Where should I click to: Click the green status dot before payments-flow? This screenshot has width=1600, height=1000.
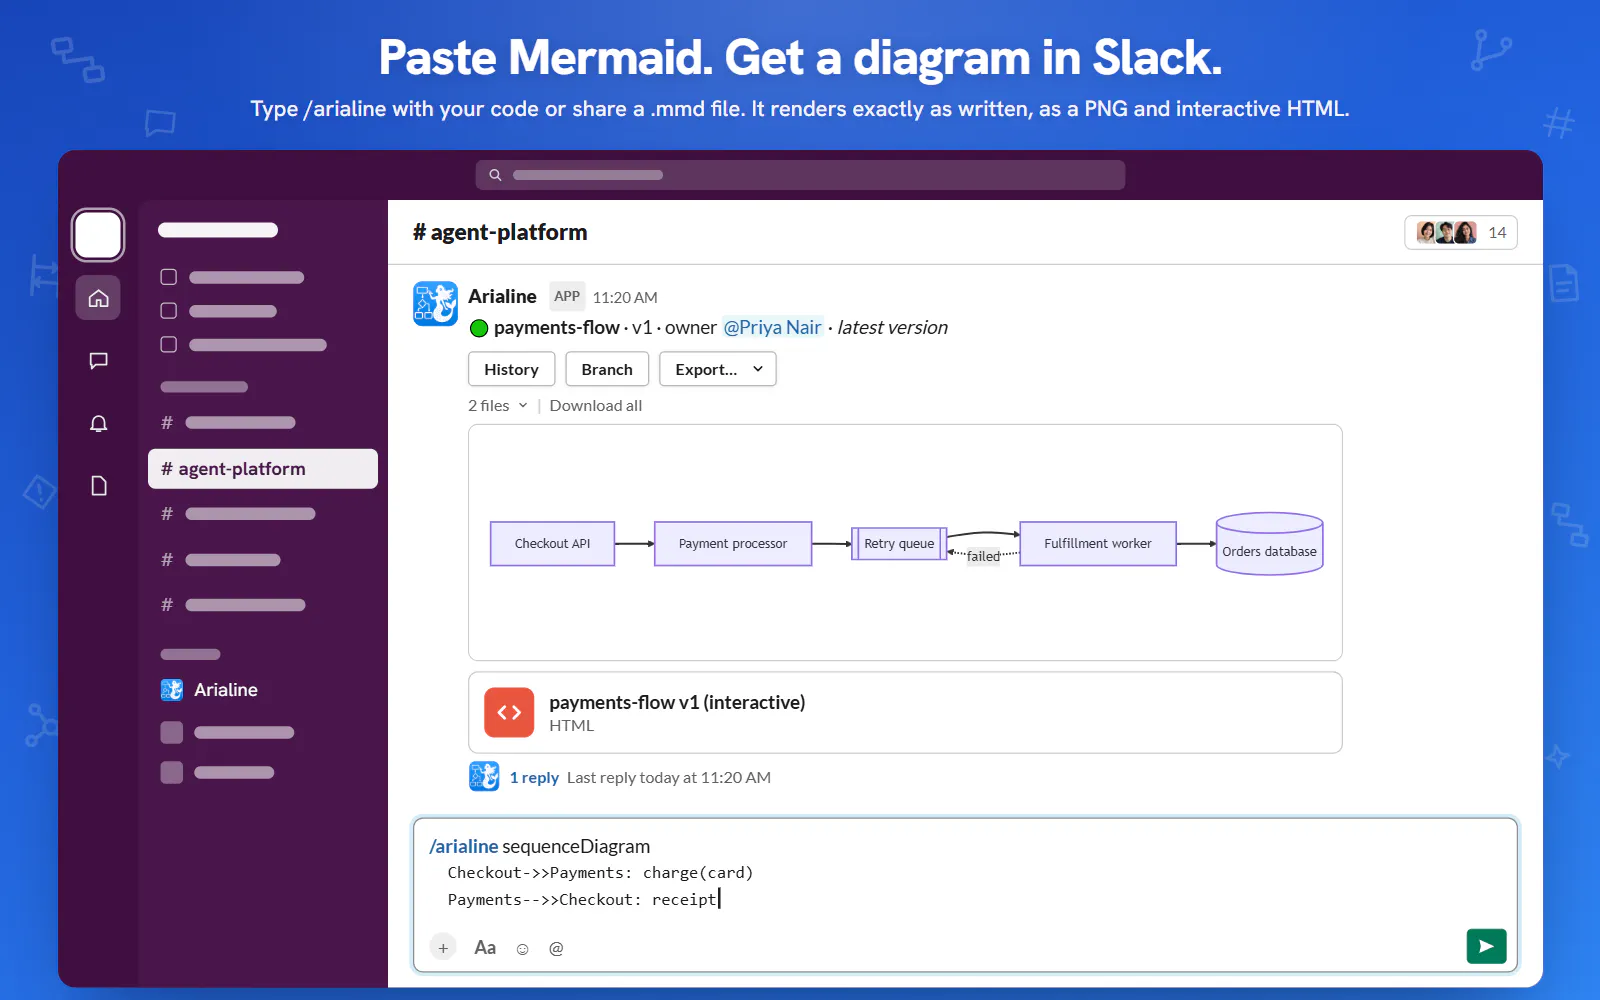[479, 328]
